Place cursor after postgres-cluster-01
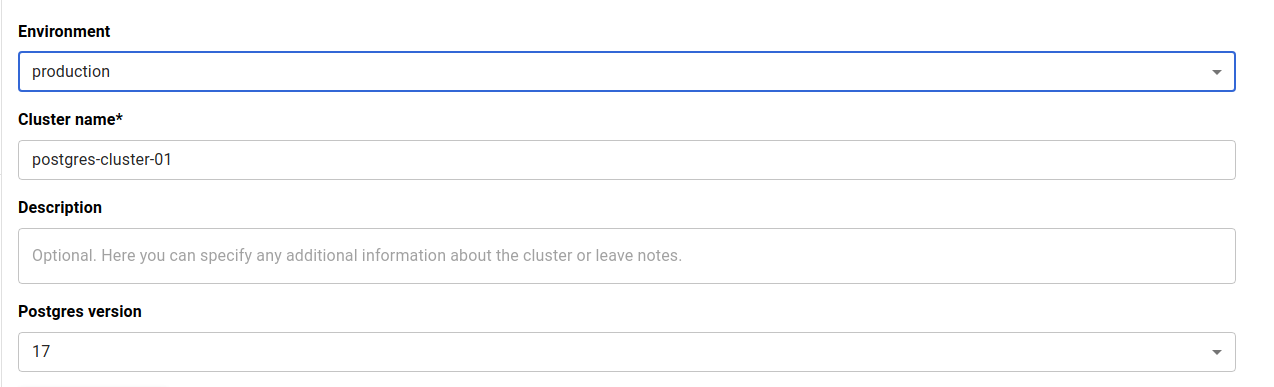The width and height of the screenshot is (1274, 387). 174,160
